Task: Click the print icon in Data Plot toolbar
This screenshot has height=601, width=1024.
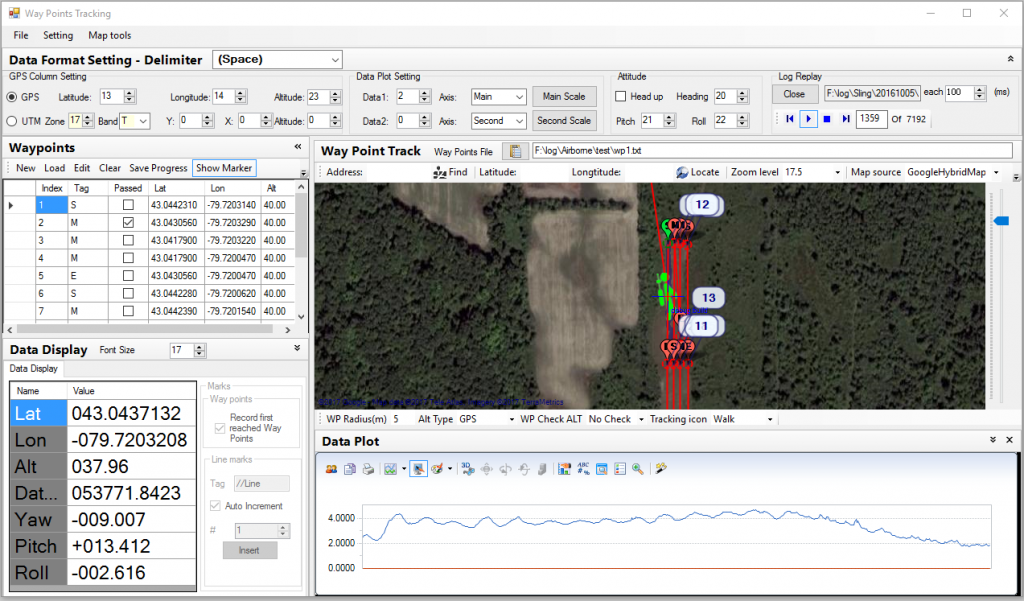Action: pos(367,468)
